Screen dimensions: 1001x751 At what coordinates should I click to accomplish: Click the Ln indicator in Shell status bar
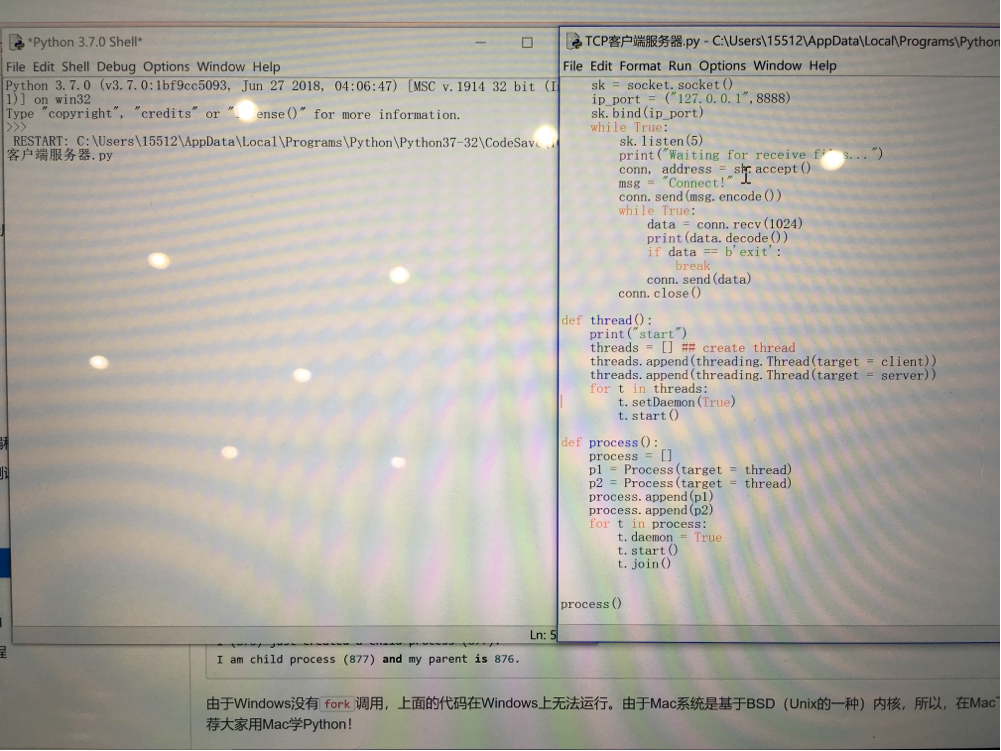tap(542, 635)
